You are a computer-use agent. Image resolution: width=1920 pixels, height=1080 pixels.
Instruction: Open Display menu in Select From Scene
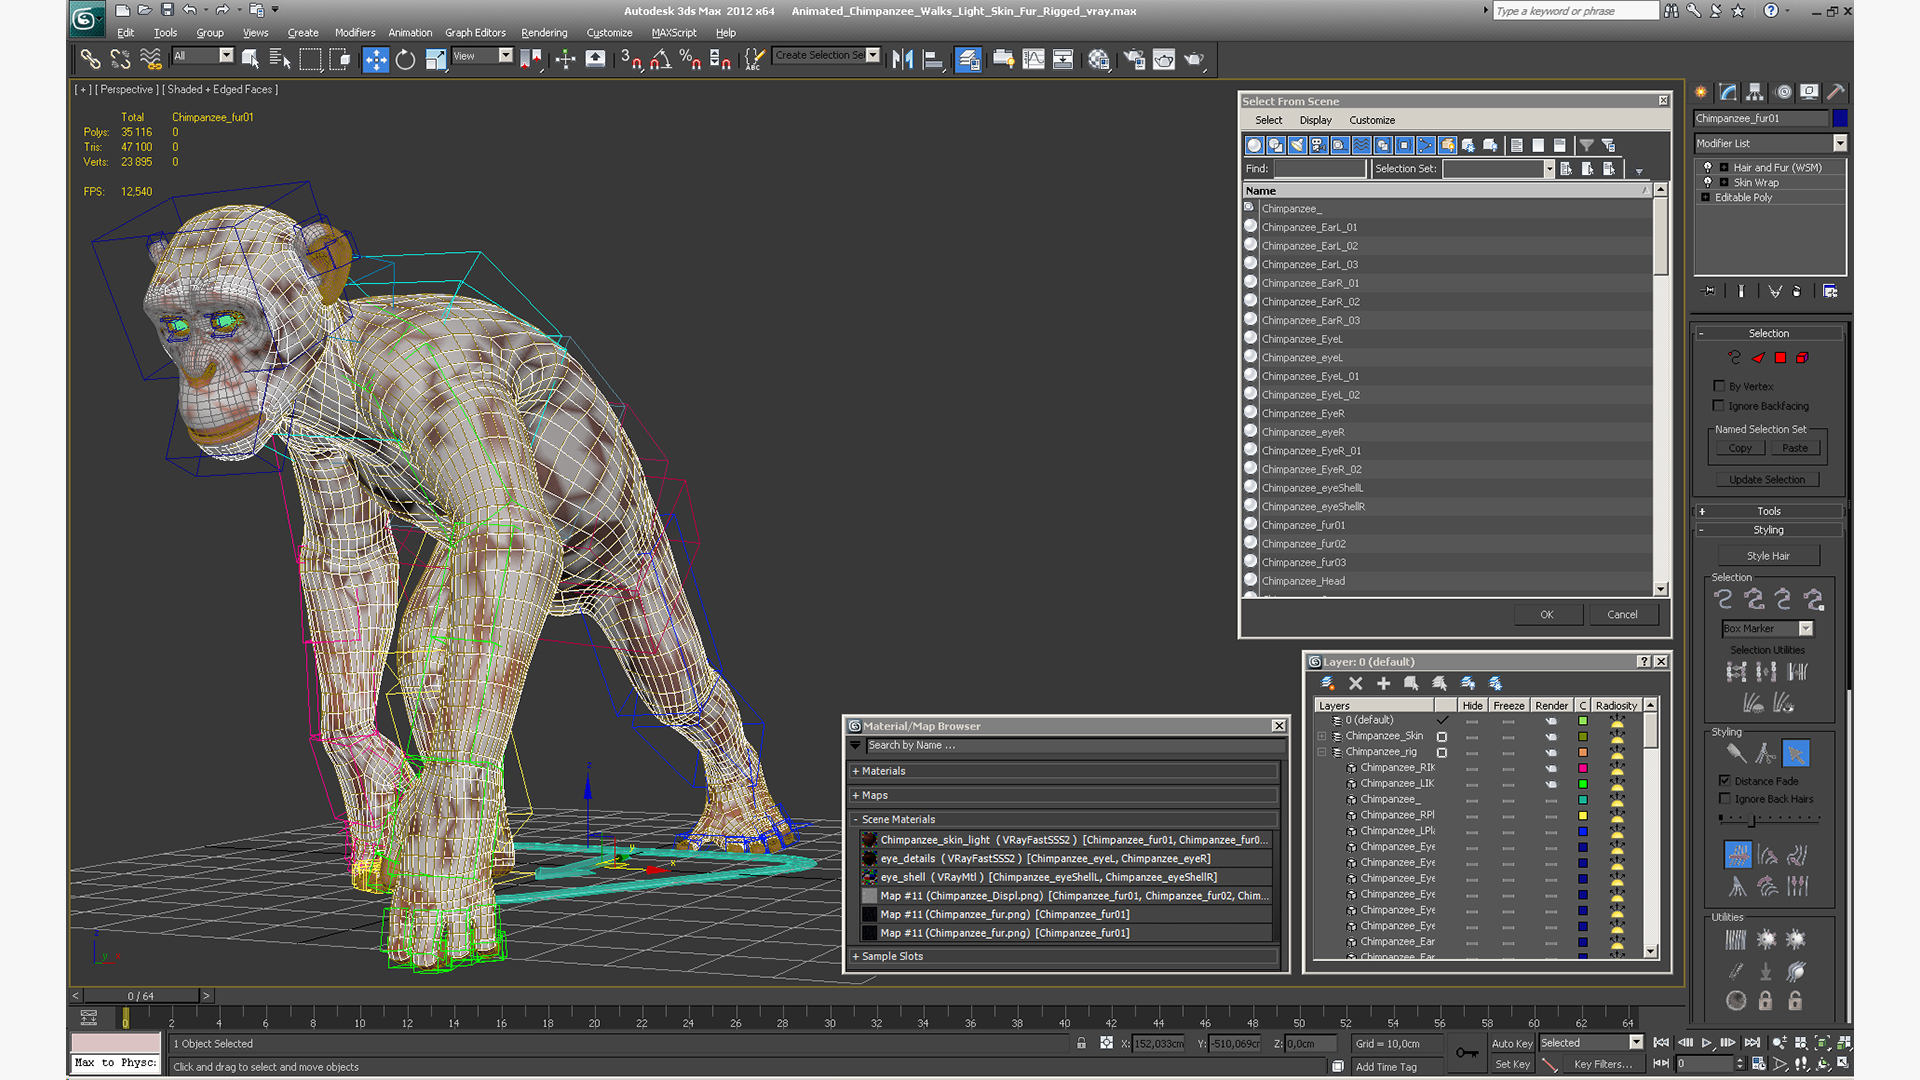click(1315, 120)
